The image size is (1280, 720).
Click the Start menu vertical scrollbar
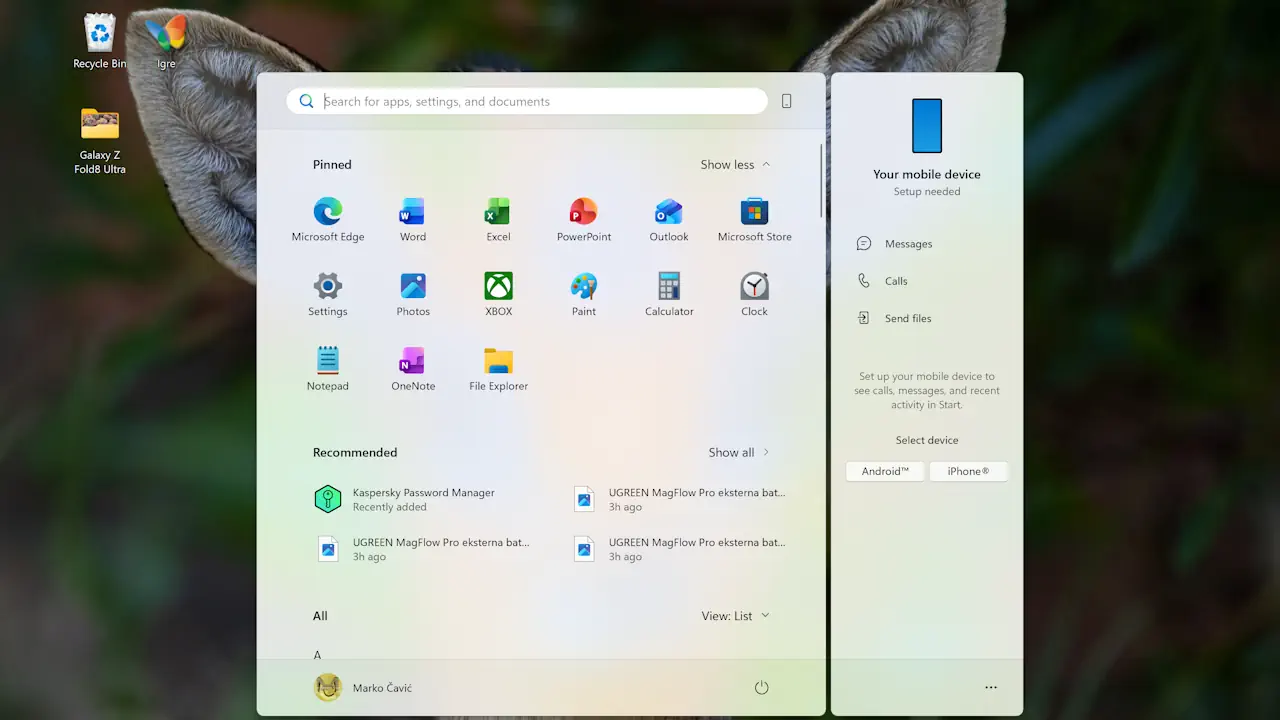(822, 181)
